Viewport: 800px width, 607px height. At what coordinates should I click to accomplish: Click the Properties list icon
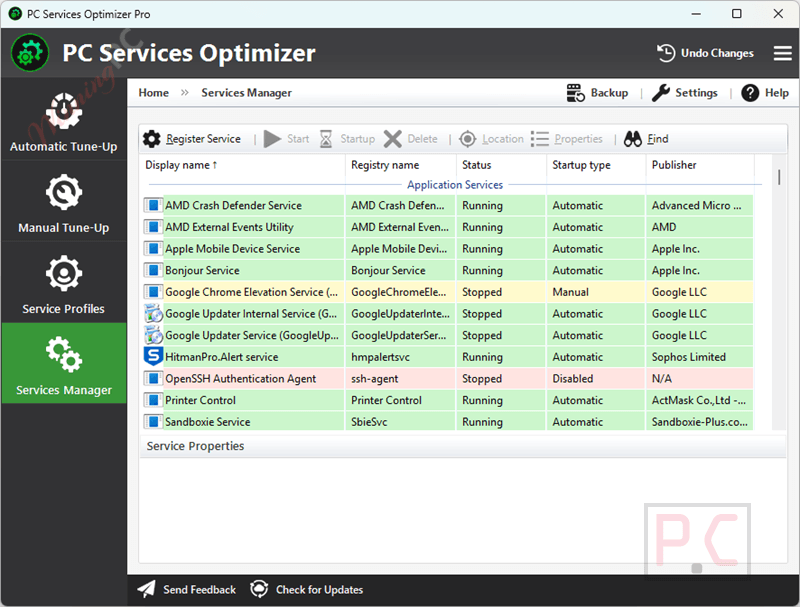(x=539, y=139)
